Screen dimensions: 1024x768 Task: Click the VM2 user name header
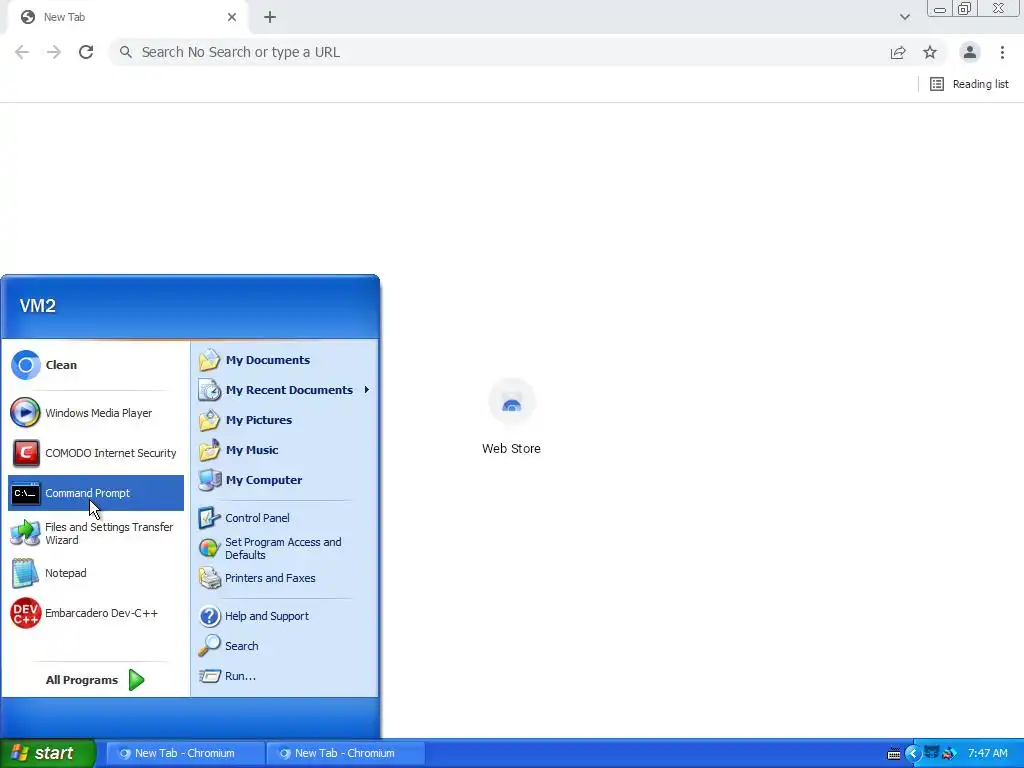pos(38,306)
